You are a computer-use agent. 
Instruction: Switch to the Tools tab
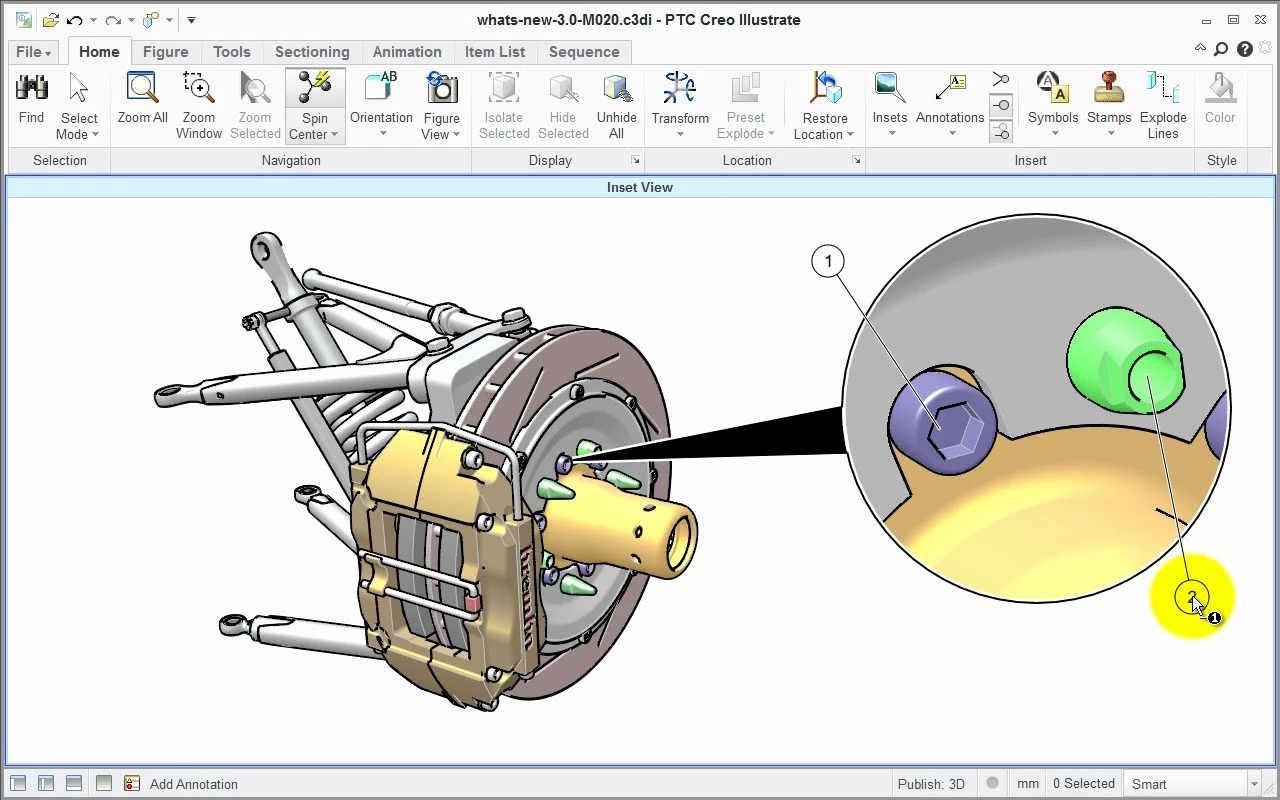(x=231, y=52)
